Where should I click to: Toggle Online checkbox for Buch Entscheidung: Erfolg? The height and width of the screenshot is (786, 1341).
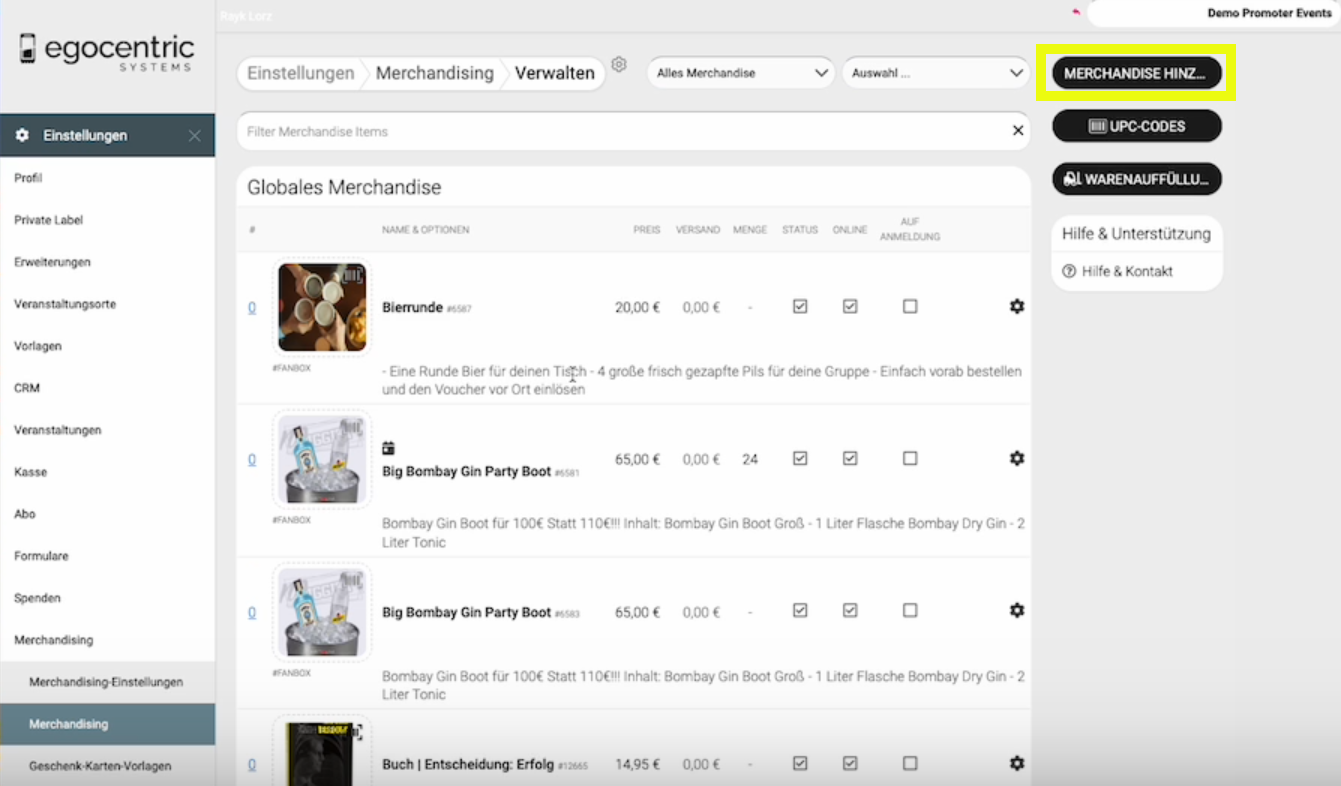(x=850, y=763)
